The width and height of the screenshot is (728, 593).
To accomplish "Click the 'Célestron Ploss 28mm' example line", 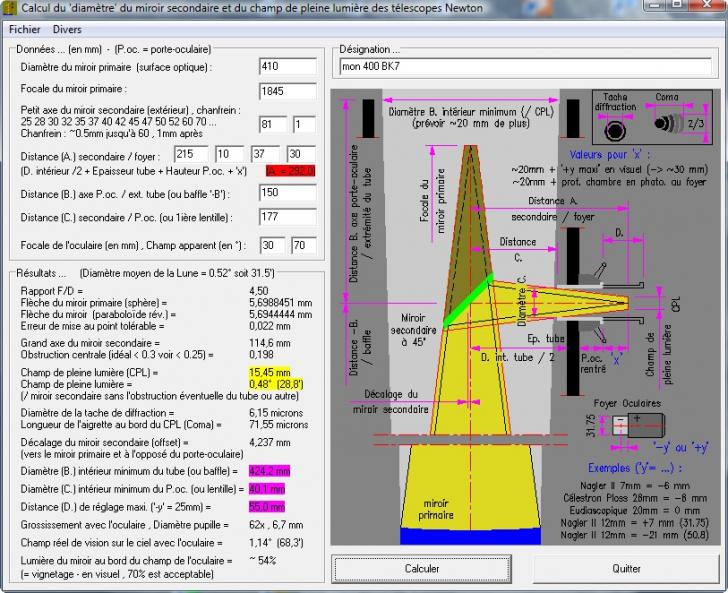I will [635, 498].
